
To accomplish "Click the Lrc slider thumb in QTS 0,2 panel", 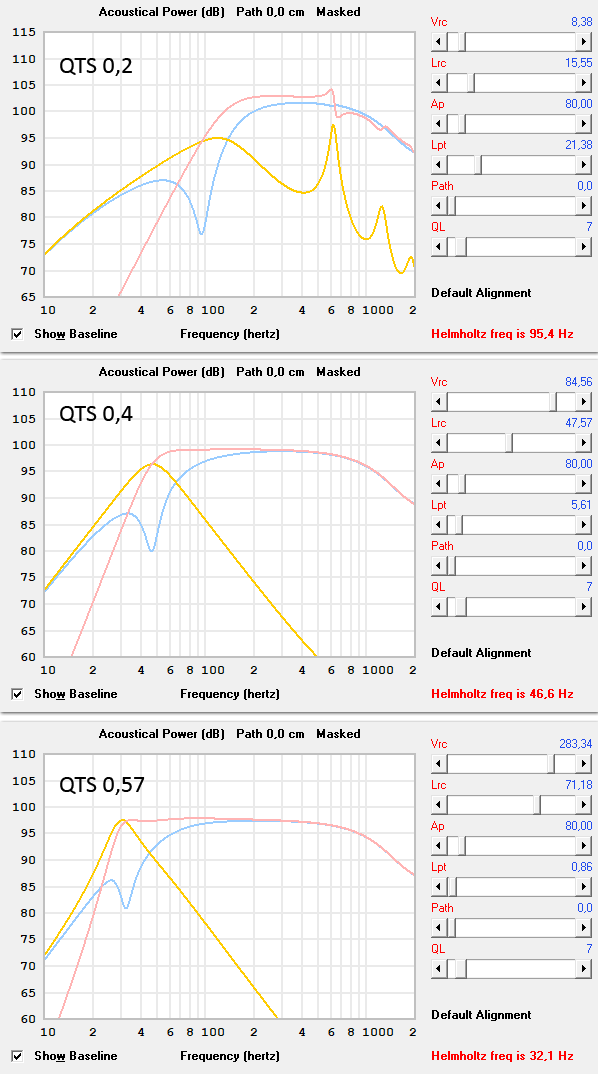I will (471, 83).
